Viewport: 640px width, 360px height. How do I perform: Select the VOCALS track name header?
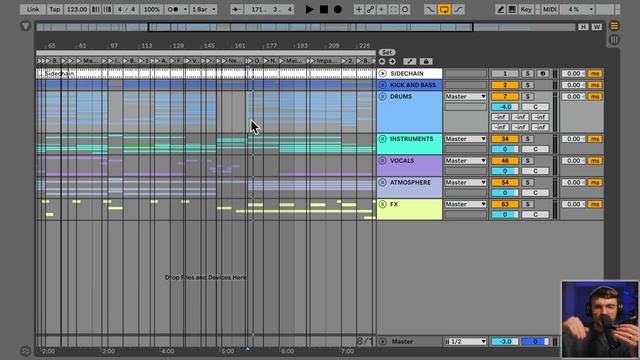coord(409,166)
